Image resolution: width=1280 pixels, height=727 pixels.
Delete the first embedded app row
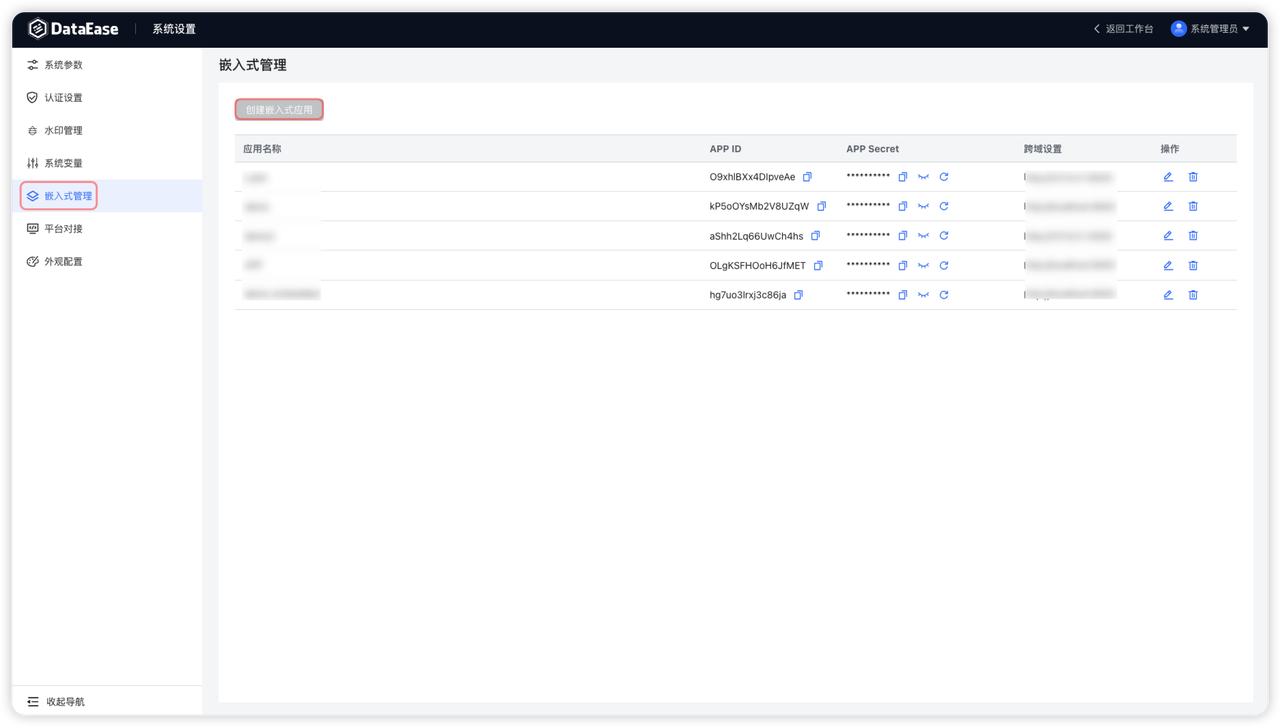click(x=1193, y=177)
